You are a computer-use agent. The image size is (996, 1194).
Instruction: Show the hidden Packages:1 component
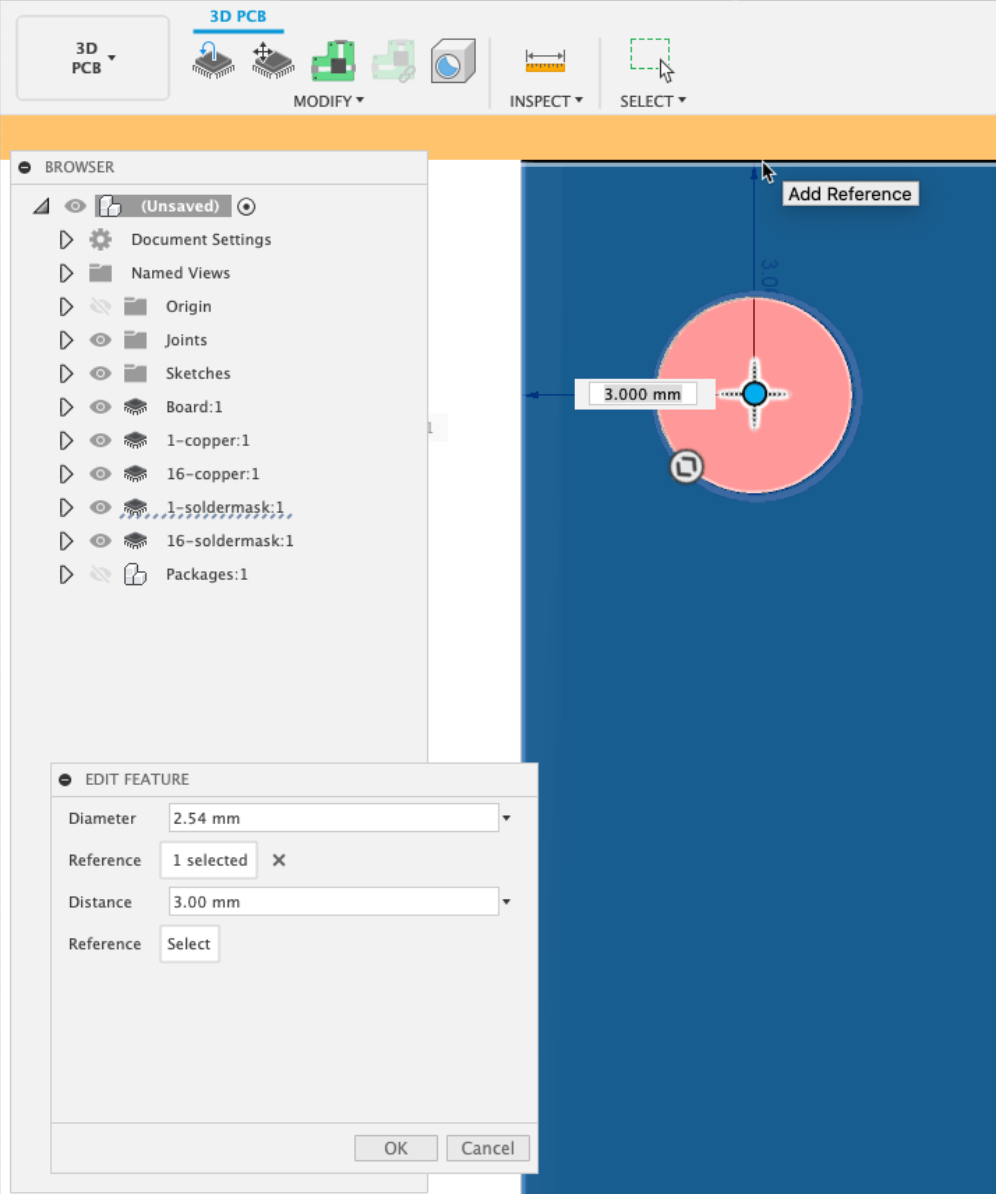click(x=101, y=574)
